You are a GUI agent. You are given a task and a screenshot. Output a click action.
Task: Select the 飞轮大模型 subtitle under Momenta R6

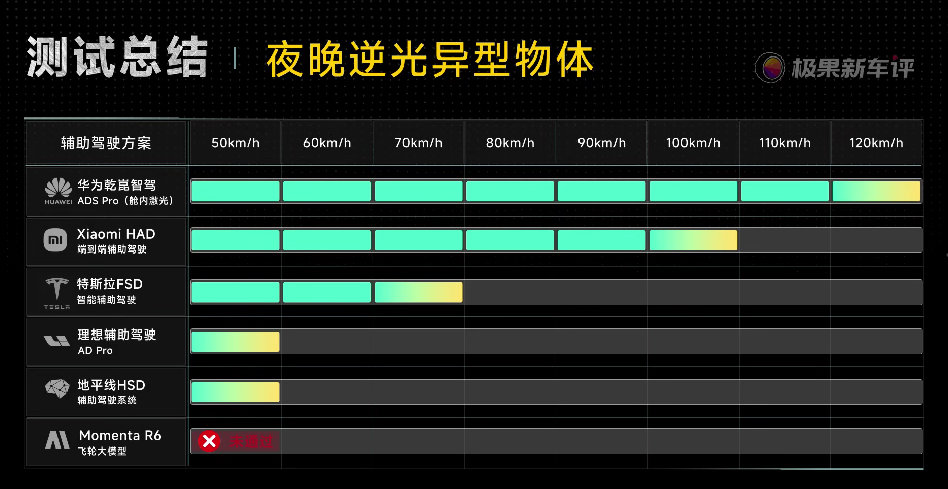coord(103,451)
